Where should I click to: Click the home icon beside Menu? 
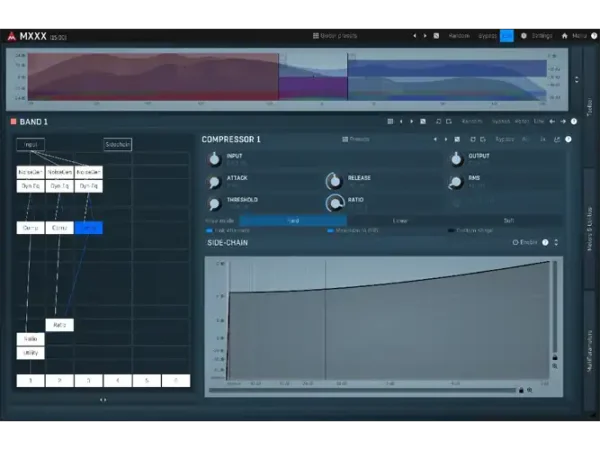[564, 36]
